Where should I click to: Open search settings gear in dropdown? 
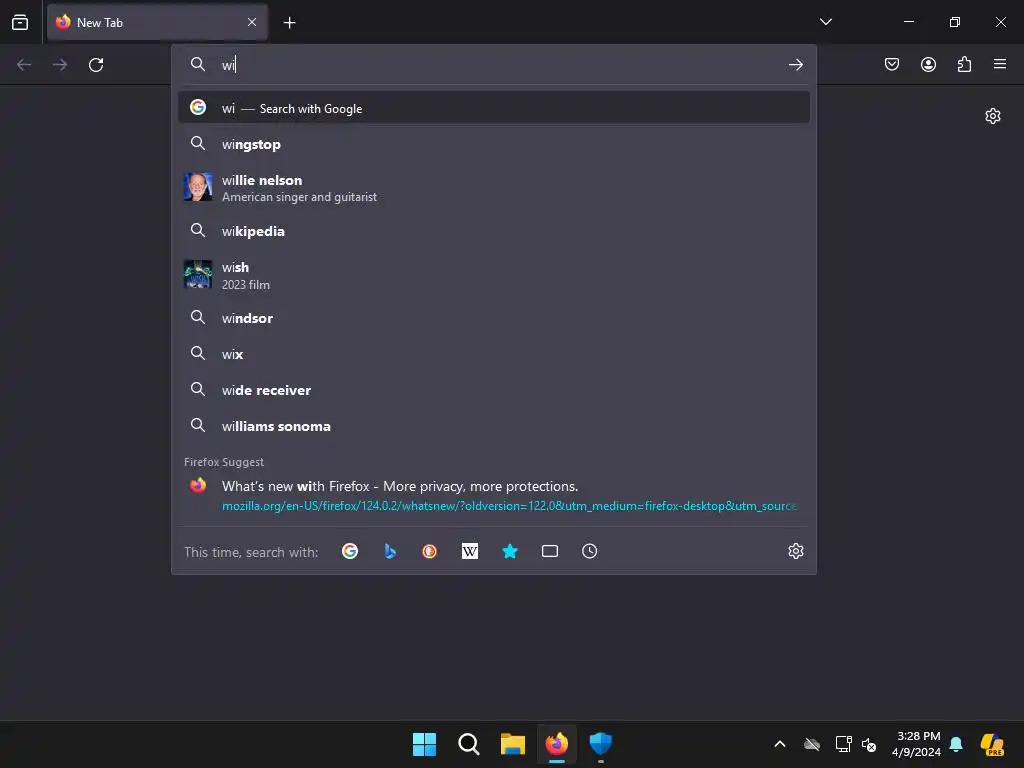pyautogui.click(x=795, y=551)
